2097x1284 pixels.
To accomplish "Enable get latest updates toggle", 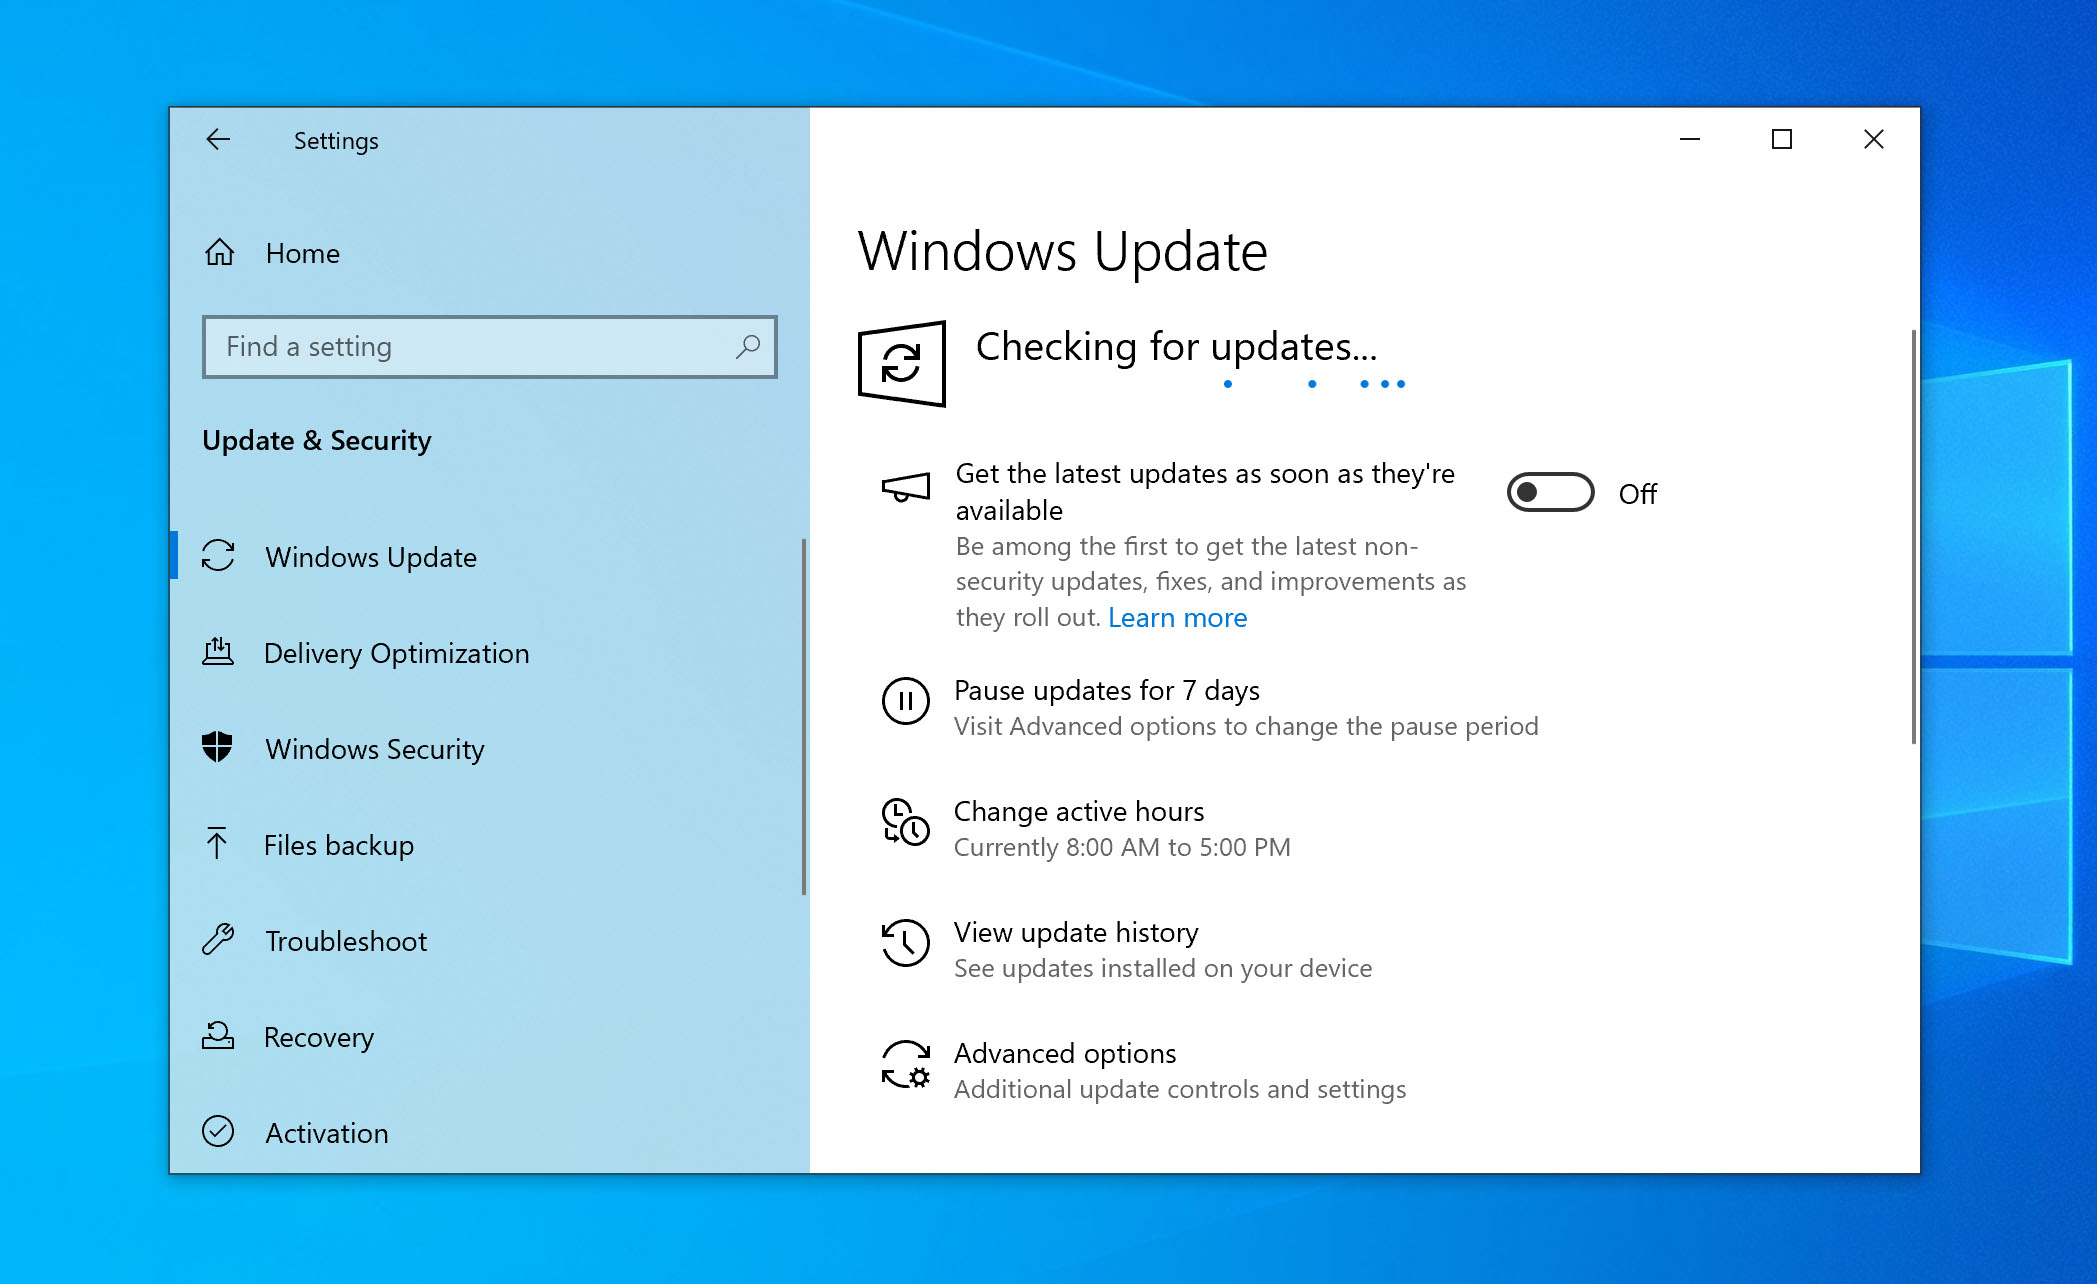I will pos(1550,492).
